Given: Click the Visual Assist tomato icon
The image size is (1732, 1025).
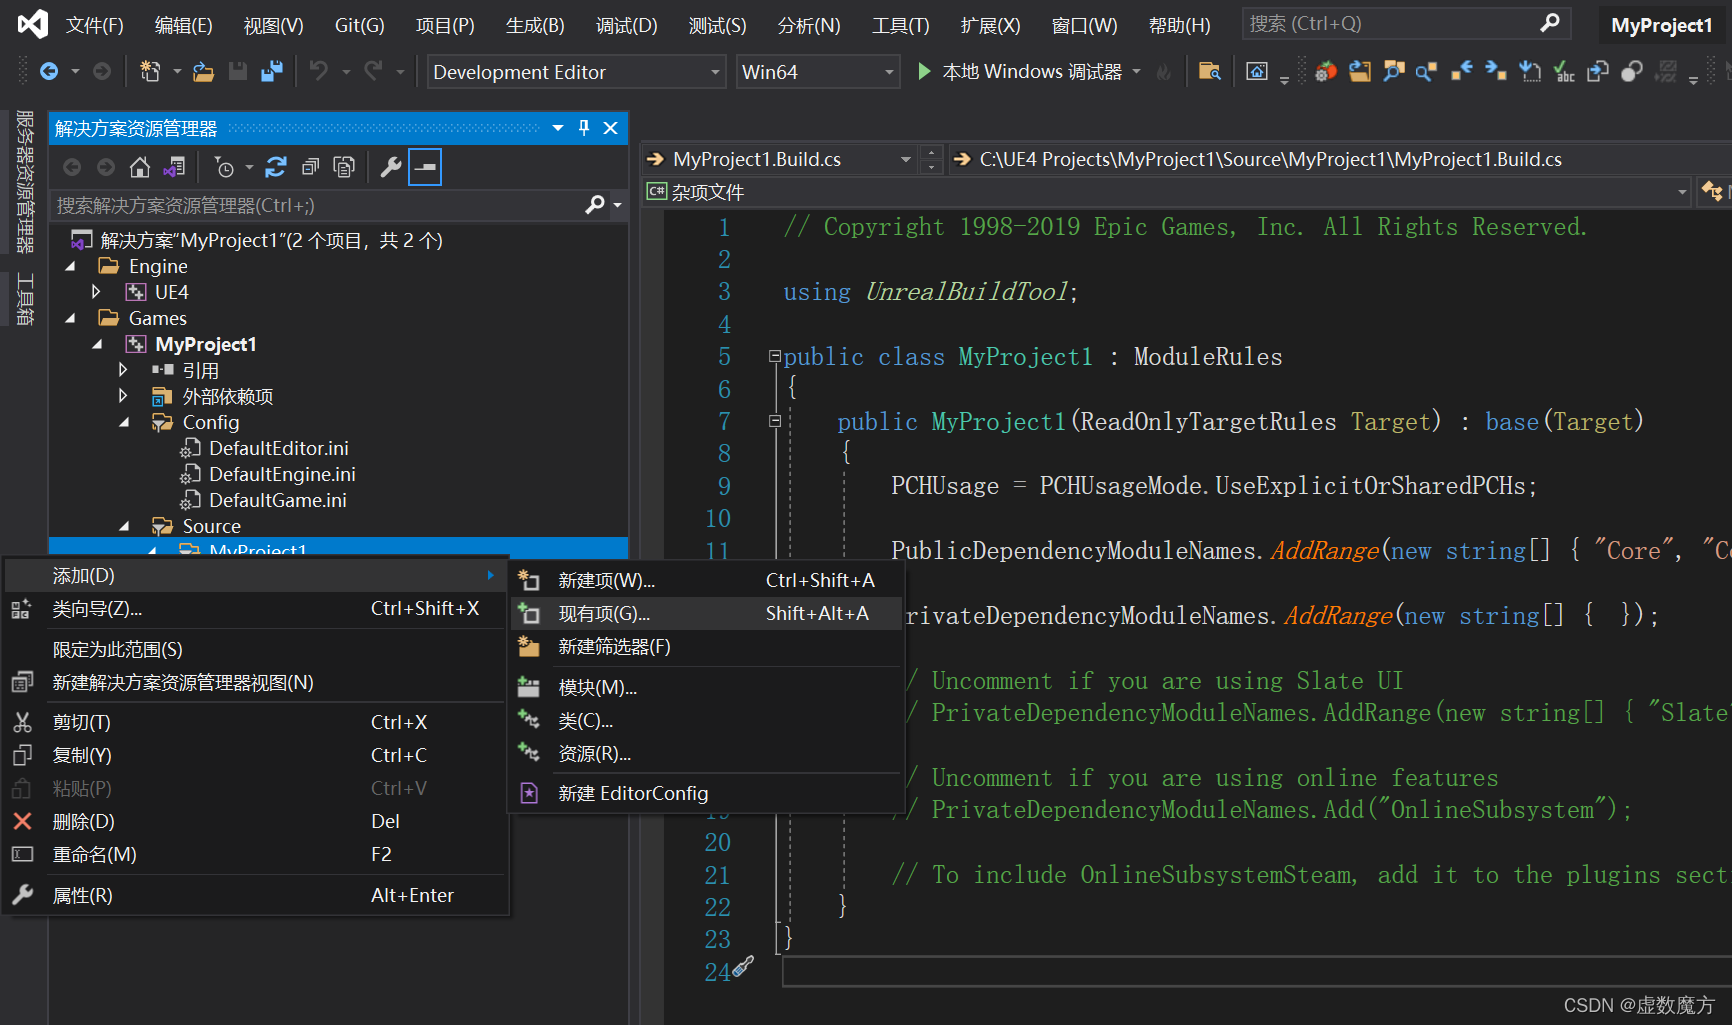Looking at the screenshot, I should point(1326,71).
